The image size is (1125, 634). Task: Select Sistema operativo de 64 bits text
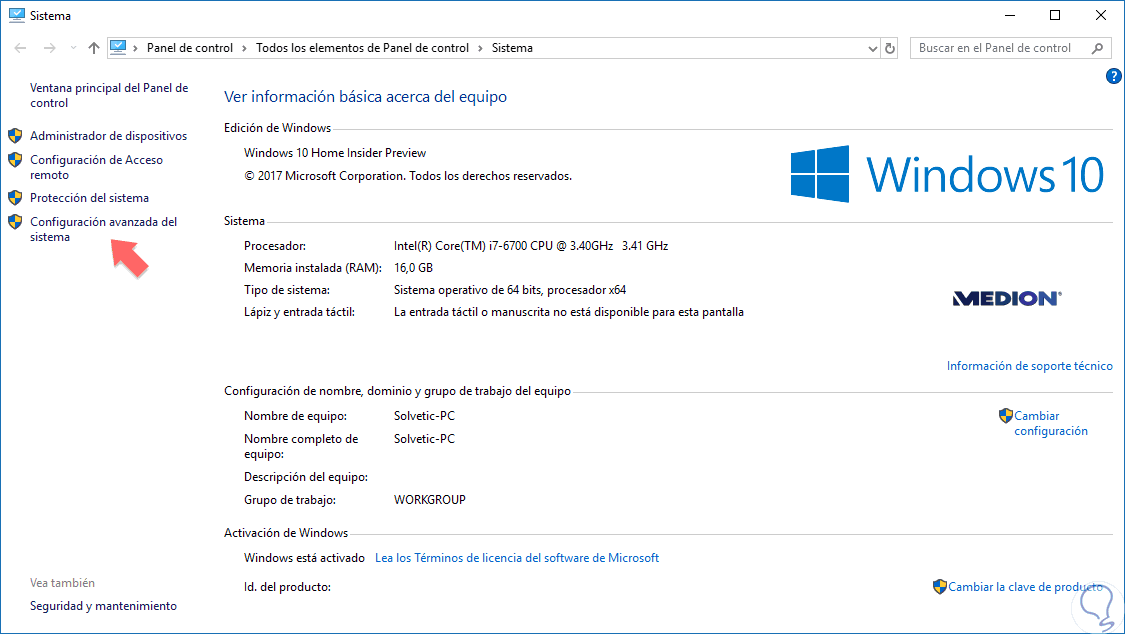(510, 290)
